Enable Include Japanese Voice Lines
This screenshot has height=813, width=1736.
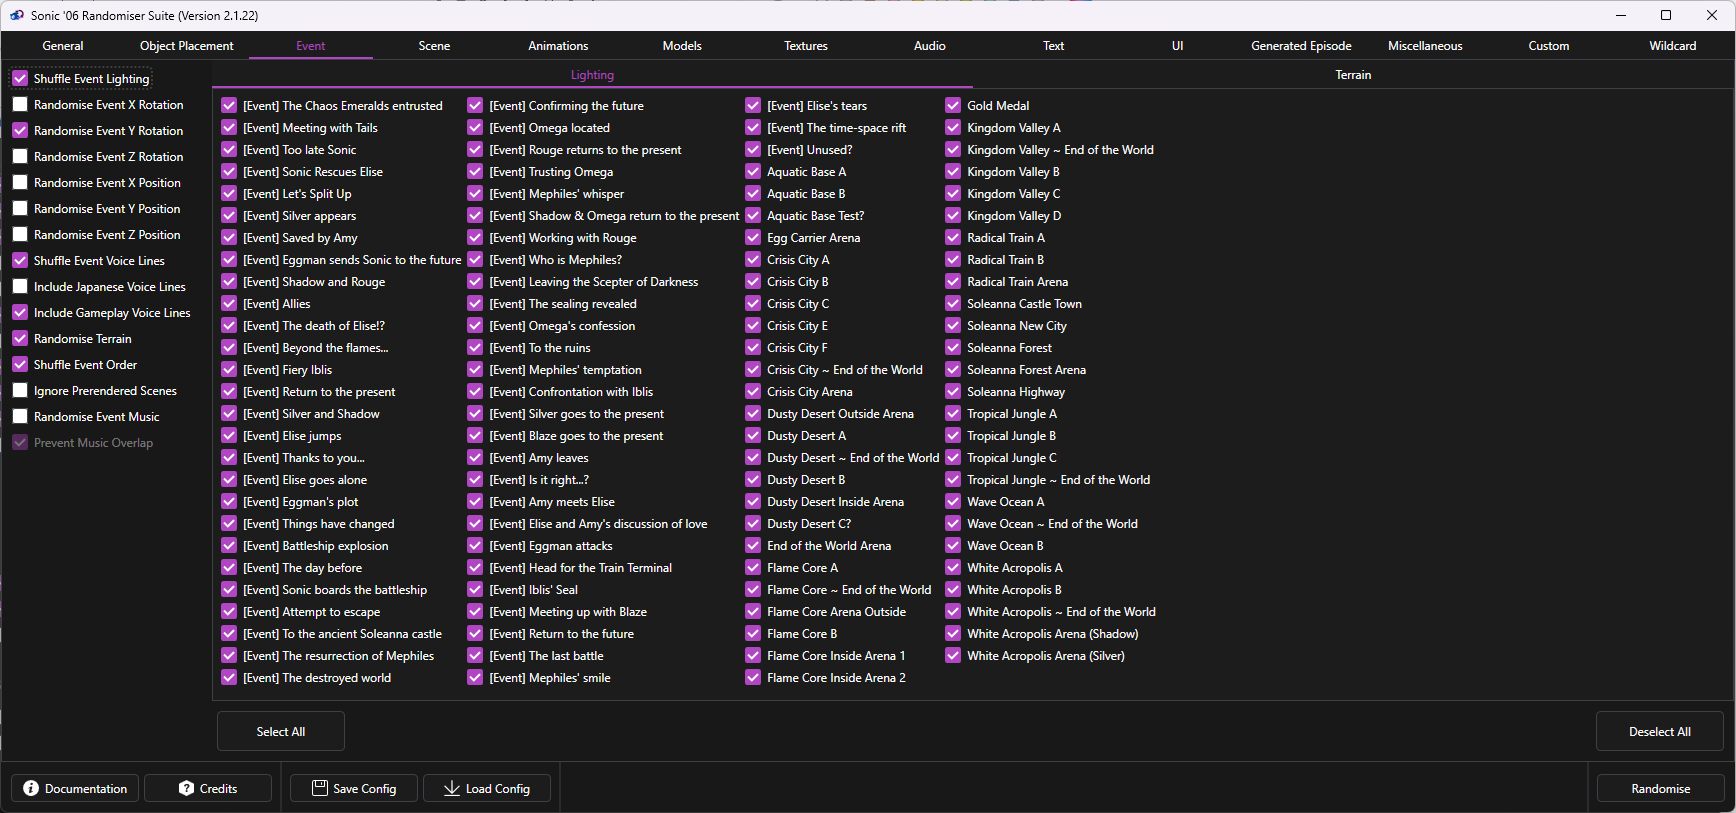(20, 286)
